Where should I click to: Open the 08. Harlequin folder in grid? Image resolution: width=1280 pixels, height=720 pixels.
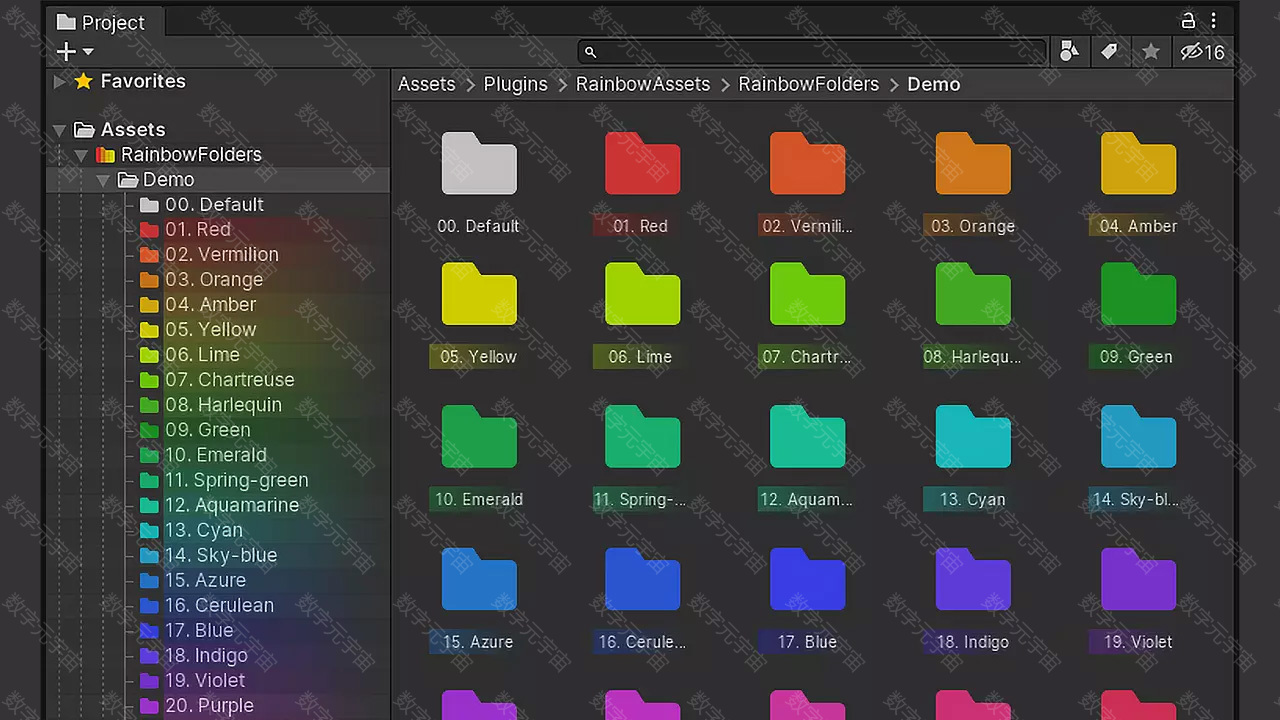point(973,294)
